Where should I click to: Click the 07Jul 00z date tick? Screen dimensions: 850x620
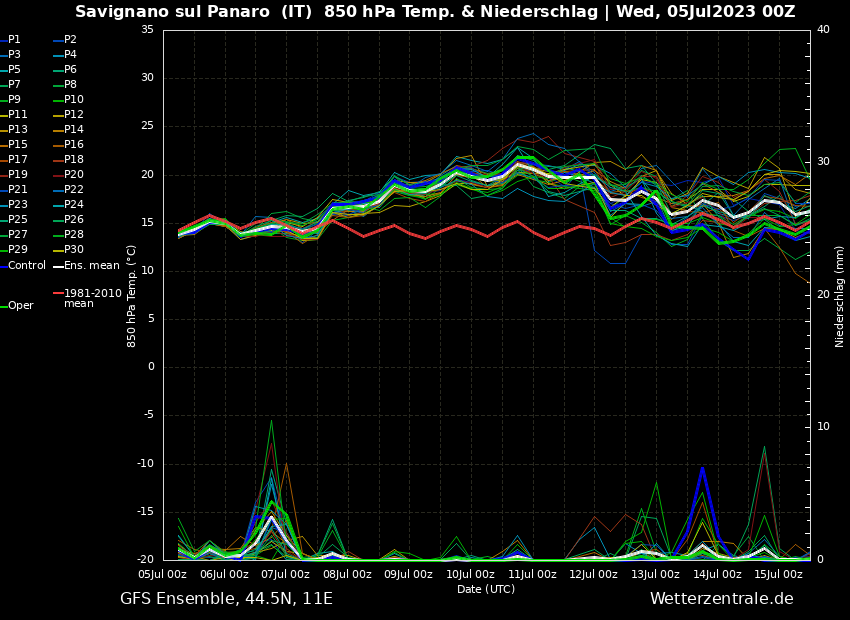[285, 574]
